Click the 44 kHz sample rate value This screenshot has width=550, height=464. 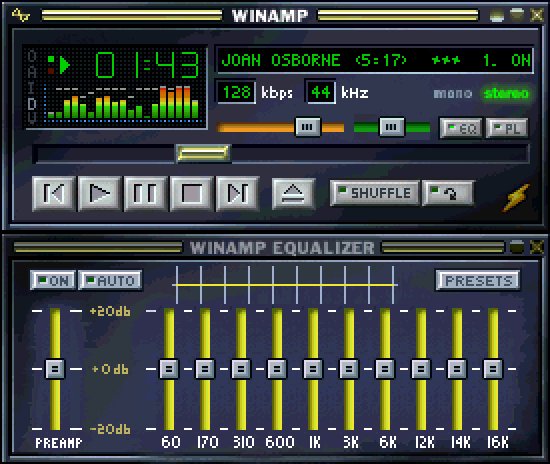coord(321,92)
